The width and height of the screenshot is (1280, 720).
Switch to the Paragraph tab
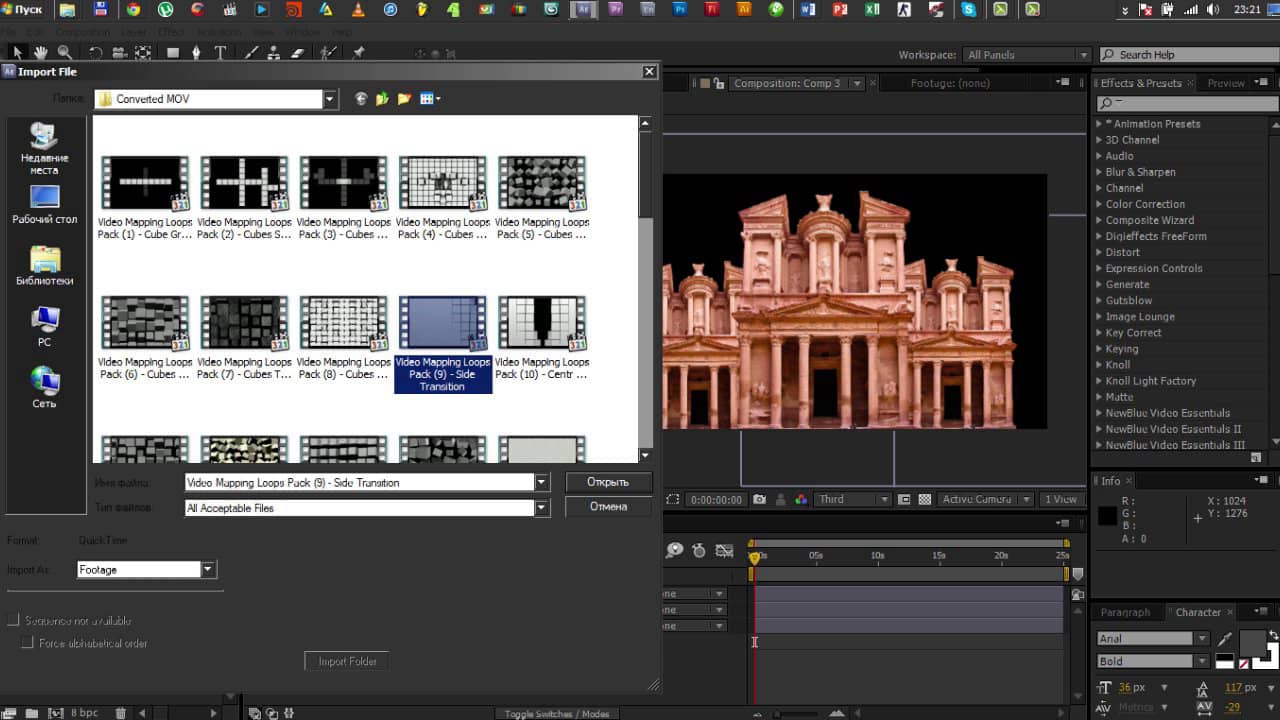[1125, 612]
